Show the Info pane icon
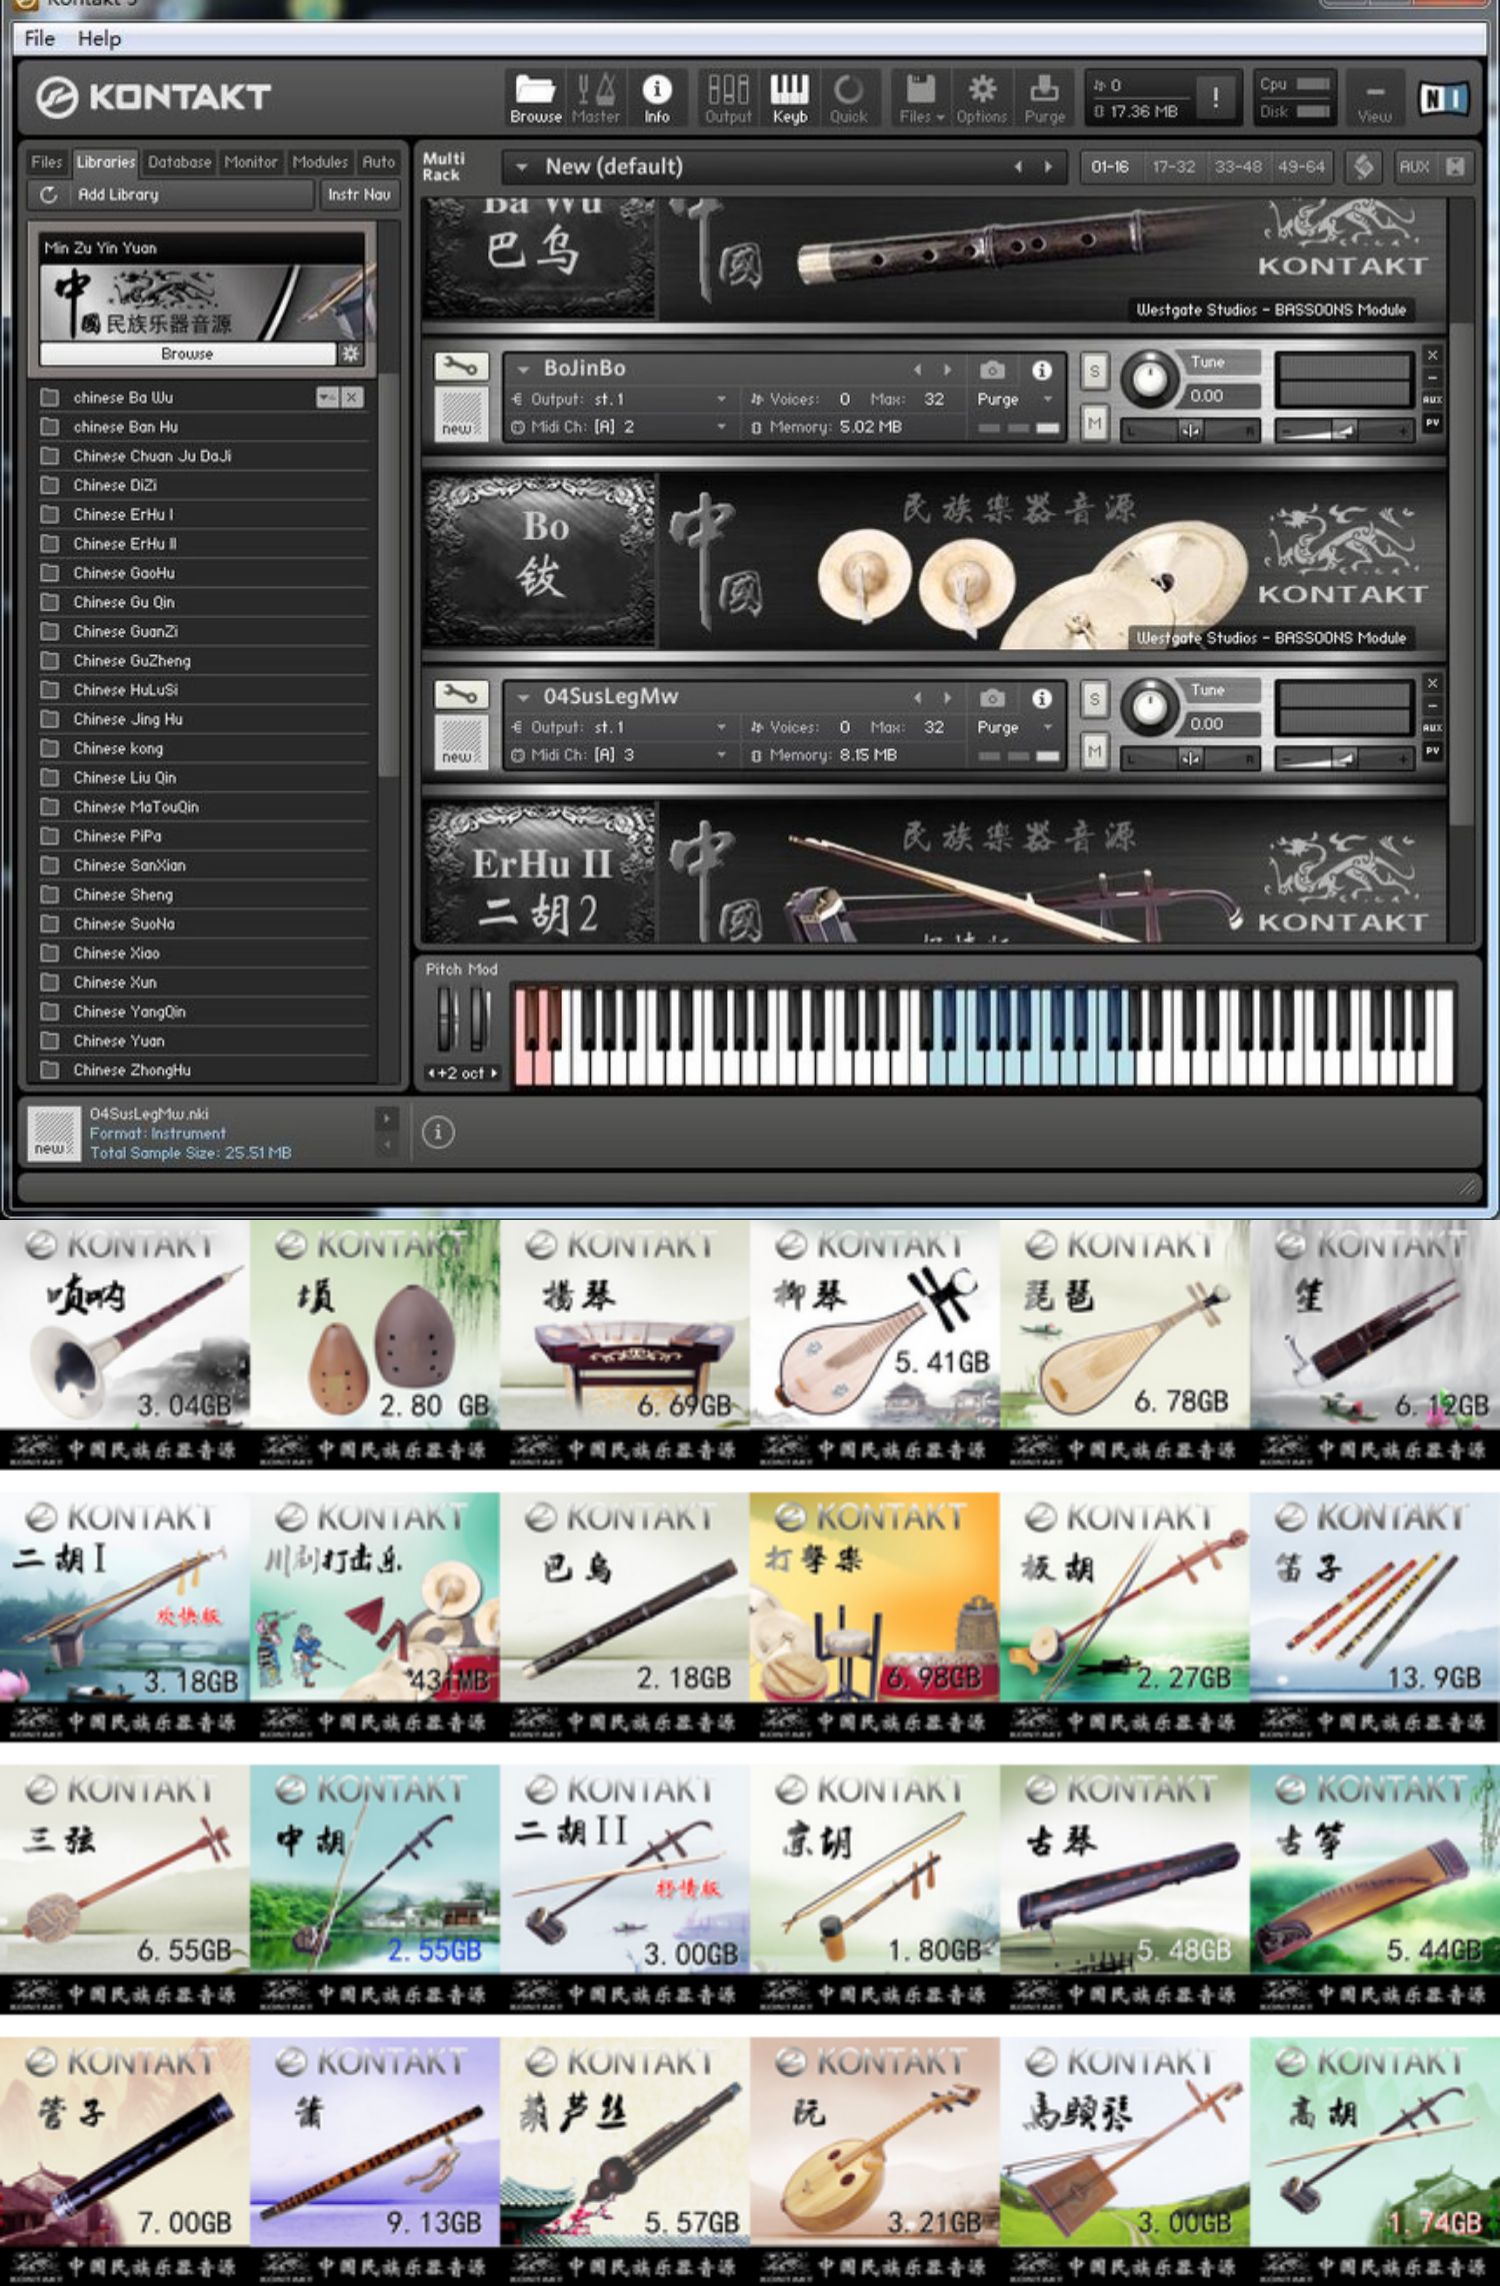Screen dimensions: 1500x2286 click(656, 98)
